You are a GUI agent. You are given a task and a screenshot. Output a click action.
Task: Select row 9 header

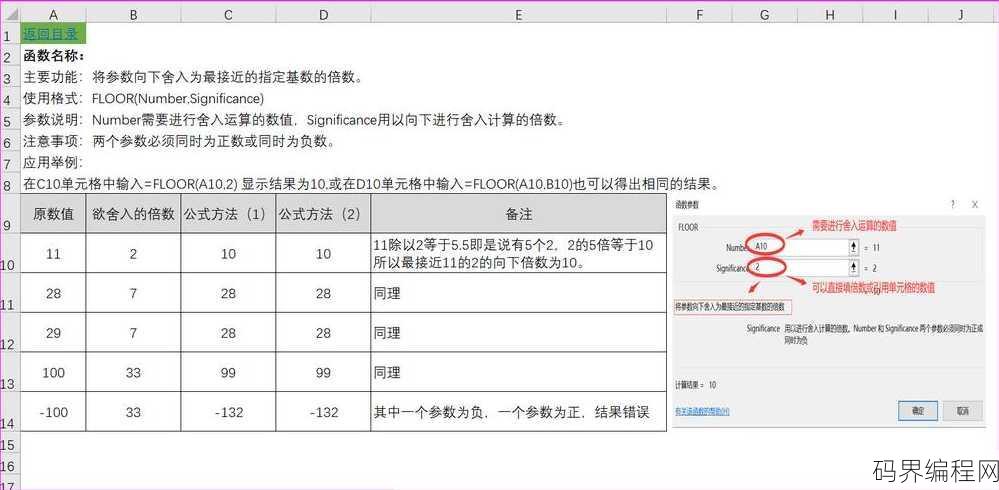[10, 214]
